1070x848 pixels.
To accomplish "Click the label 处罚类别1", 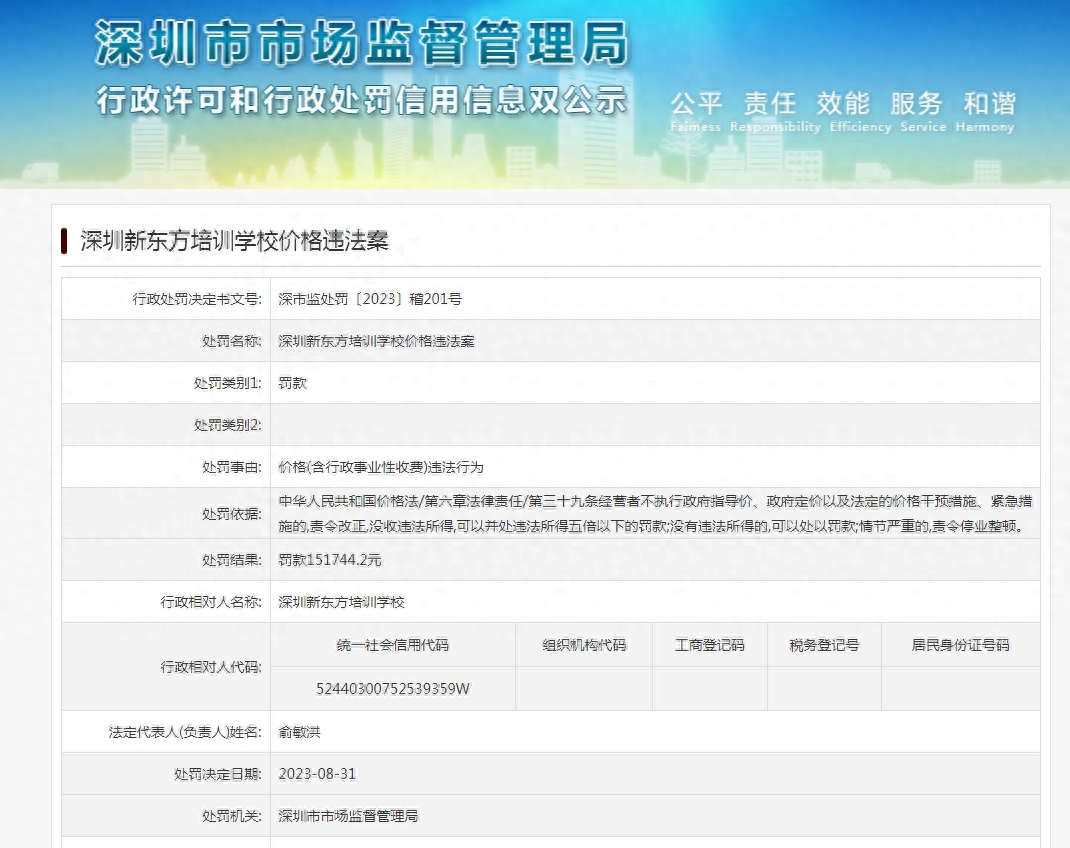I will tap(227, 383).
